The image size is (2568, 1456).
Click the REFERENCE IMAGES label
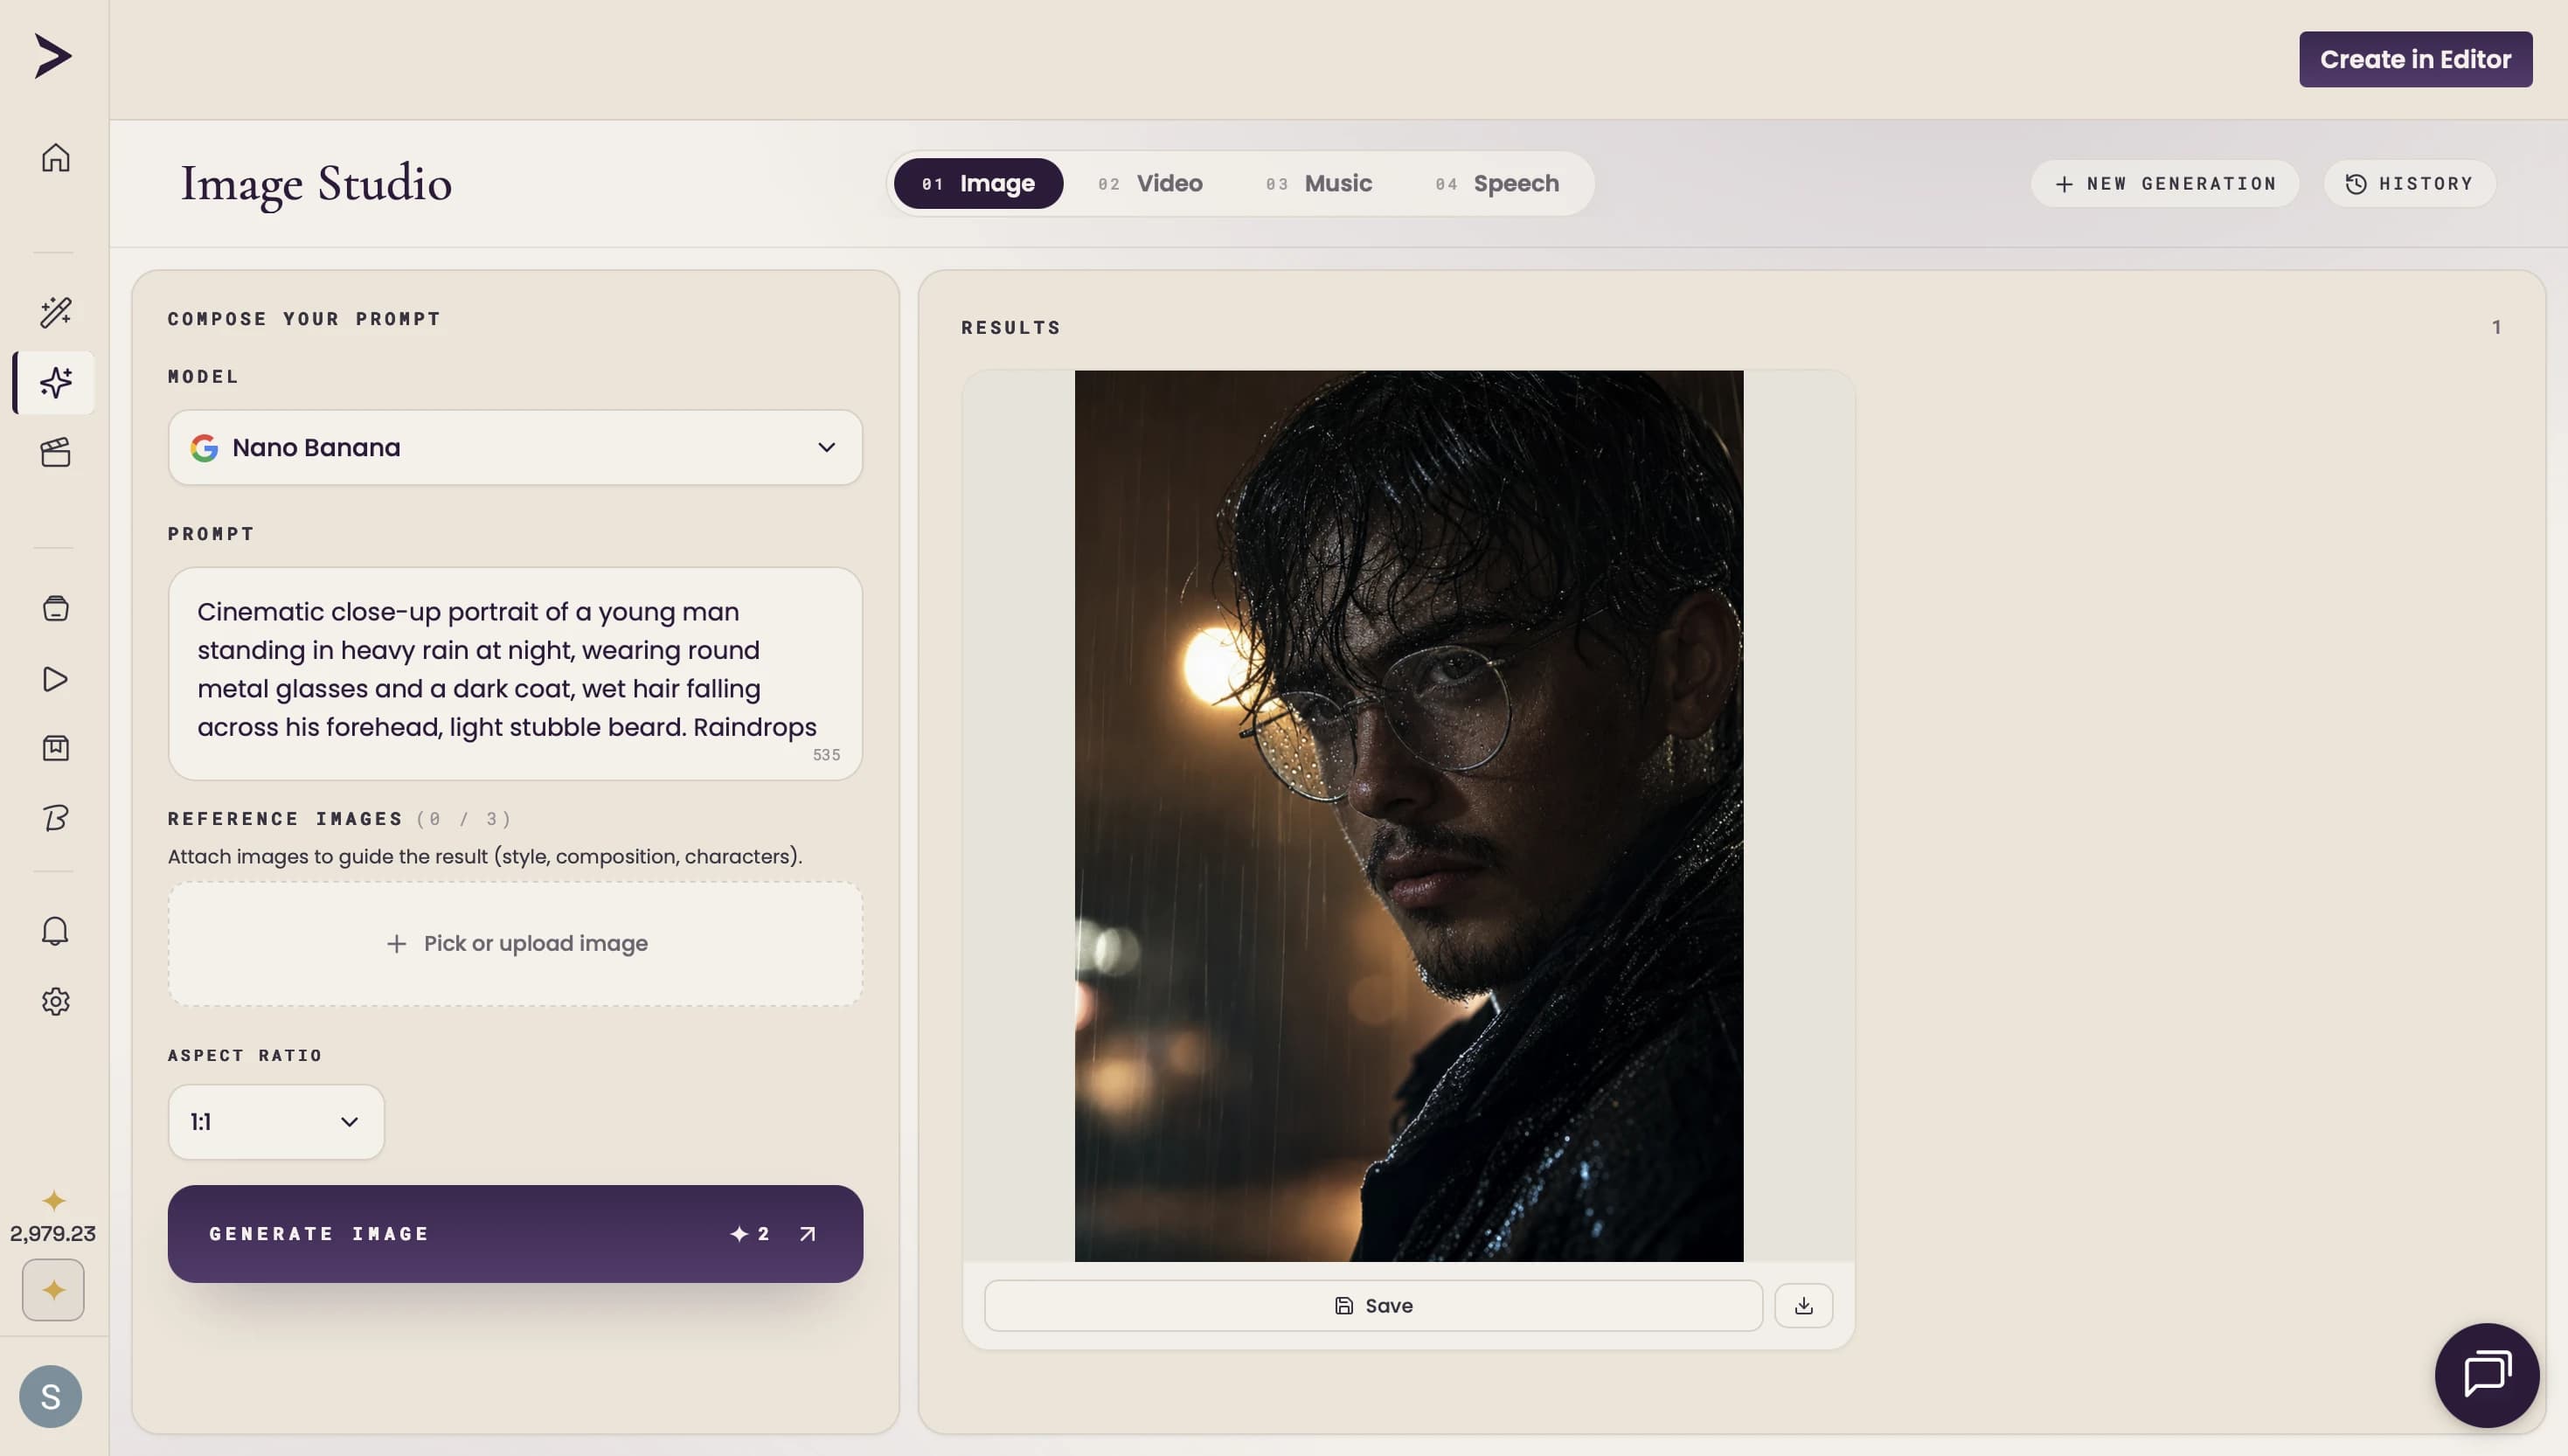click(x=285, y=818)
